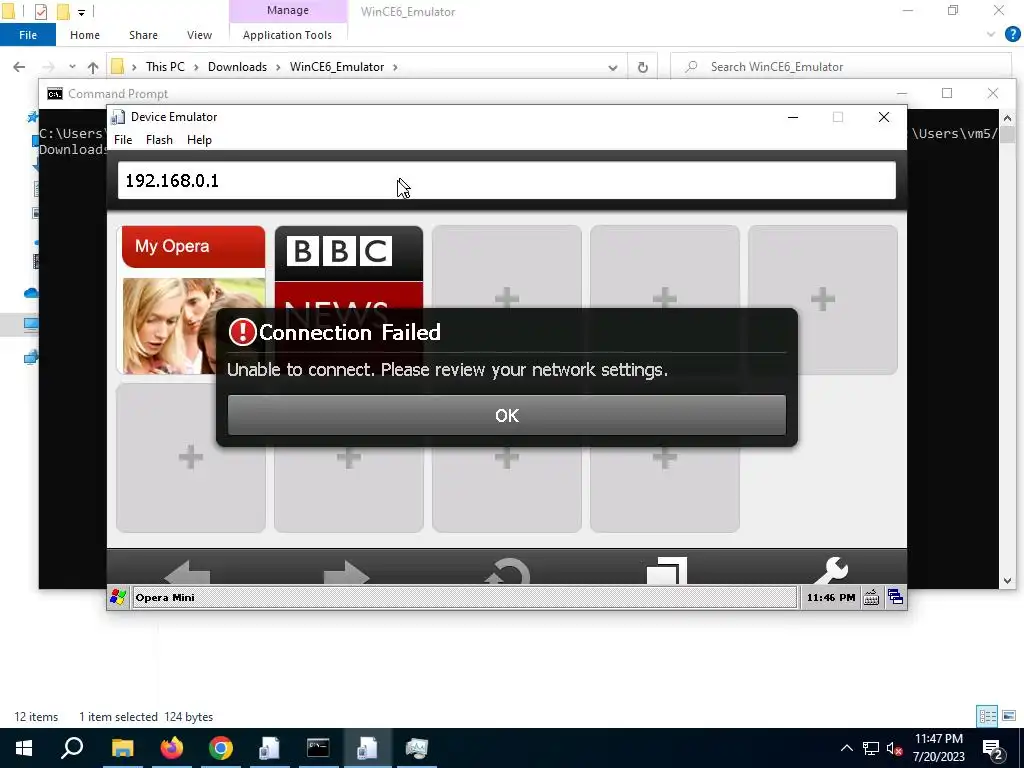Click the Opera Mini back arrow
1024x768 pixels.
(x=187, y=571)
